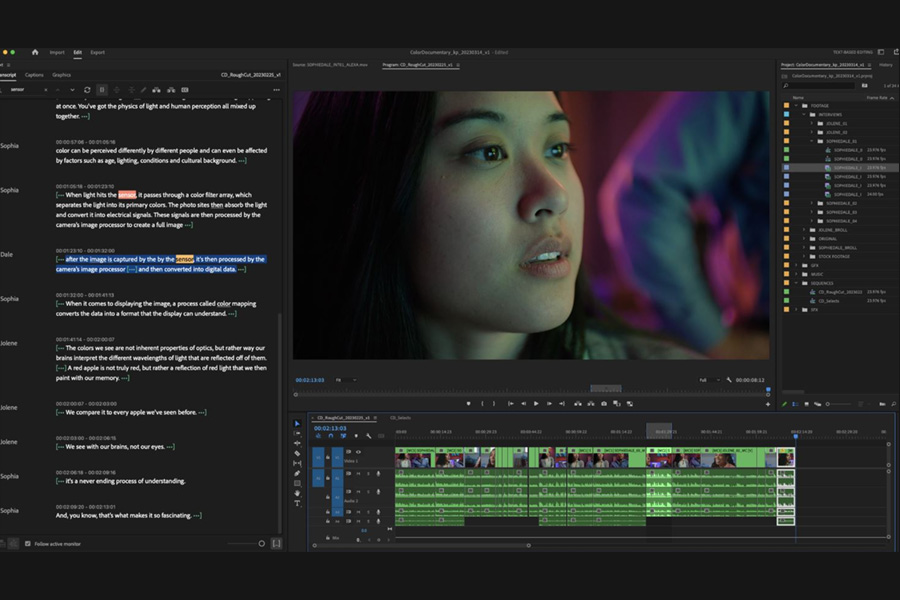This screenshot has height=600, width=900.
Task: Open the timeline display settings wrench icon
Action: pyautogui.click(x=368, y=436)
